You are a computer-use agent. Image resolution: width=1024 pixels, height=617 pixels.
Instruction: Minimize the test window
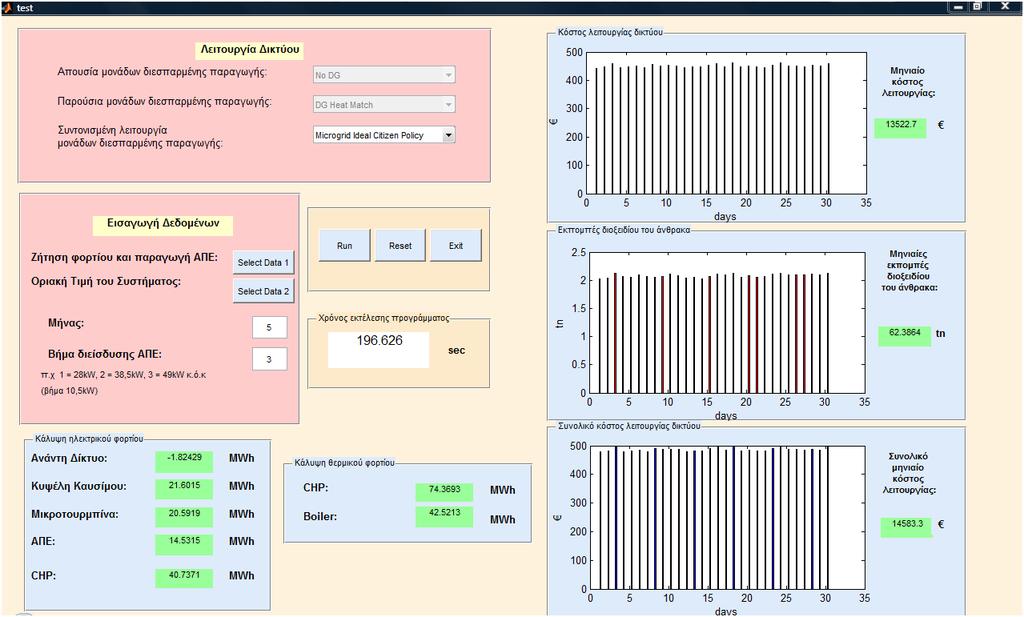958,7
